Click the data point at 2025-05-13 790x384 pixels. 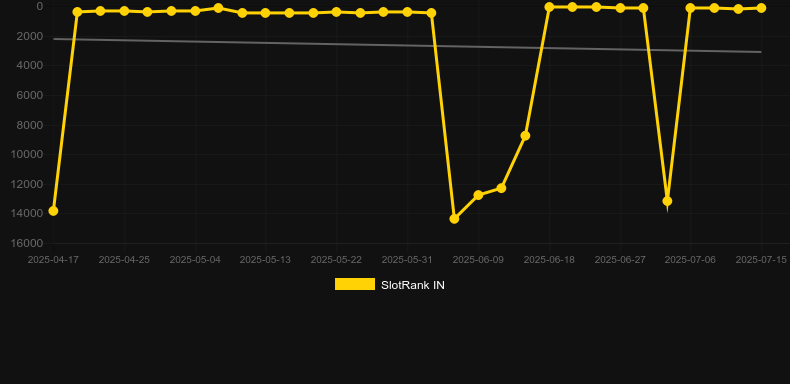[266, 13]
